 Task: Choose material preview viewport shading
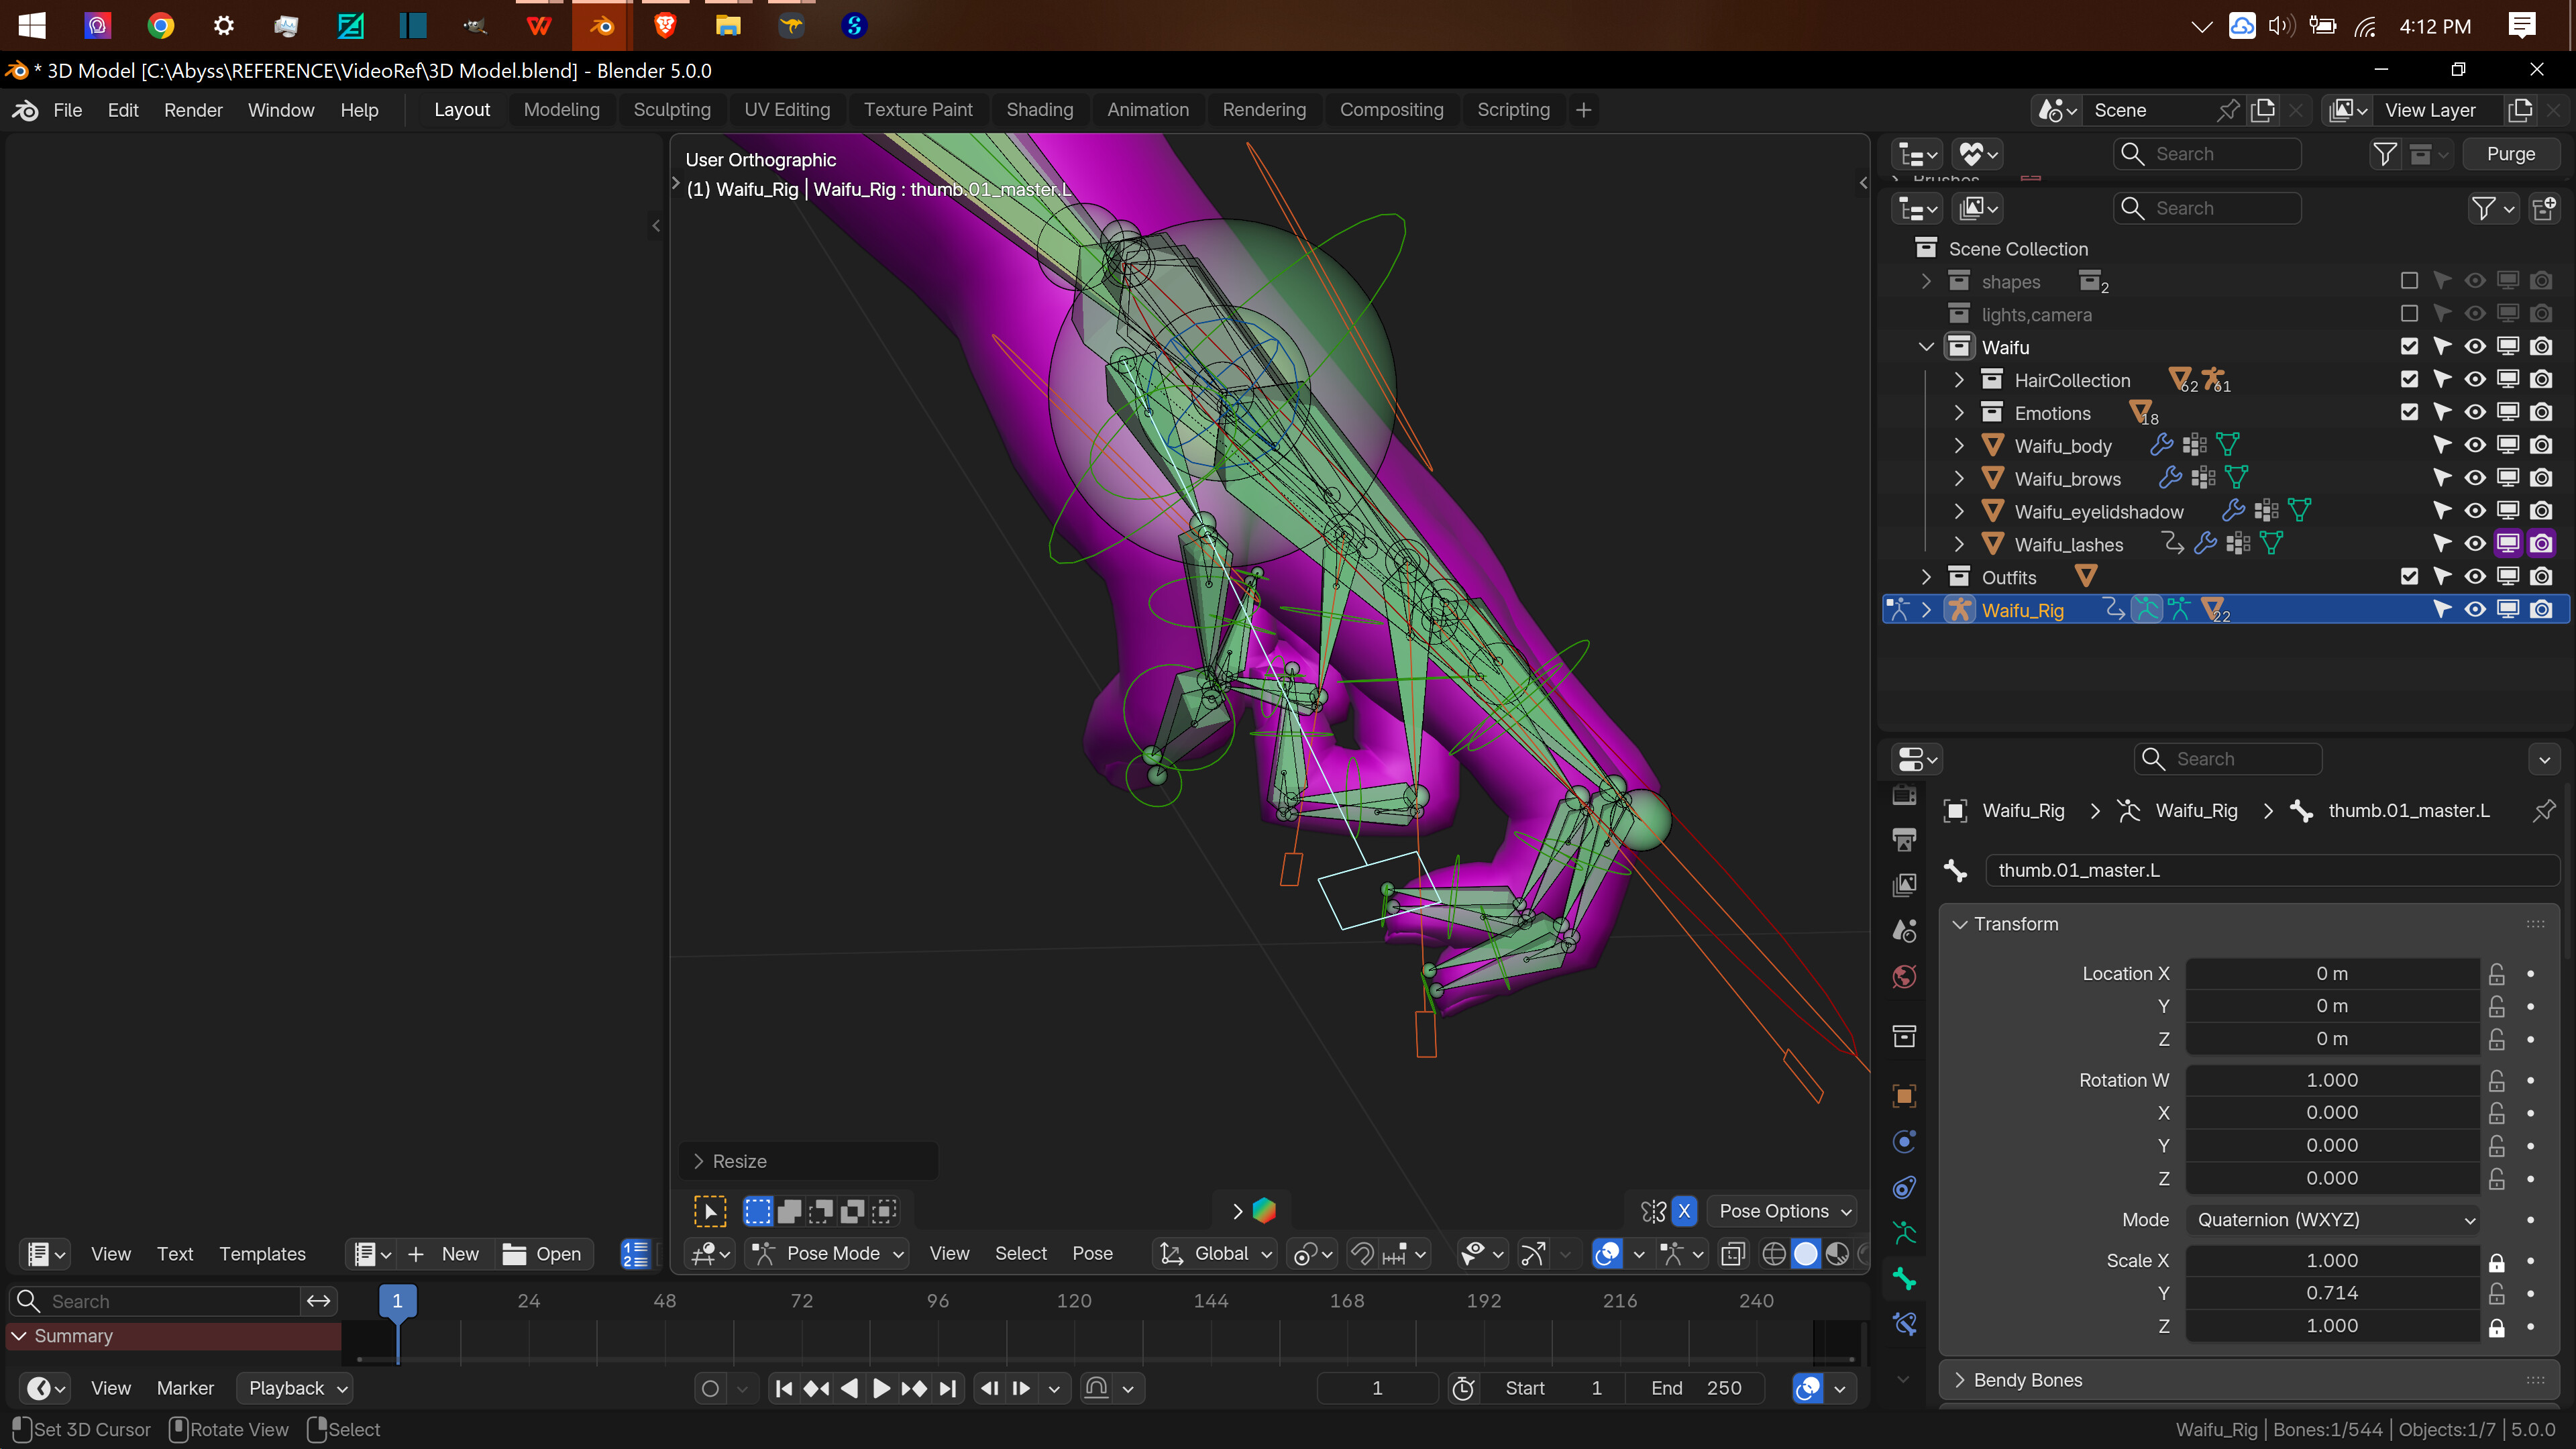(x=1838, y=1253)
